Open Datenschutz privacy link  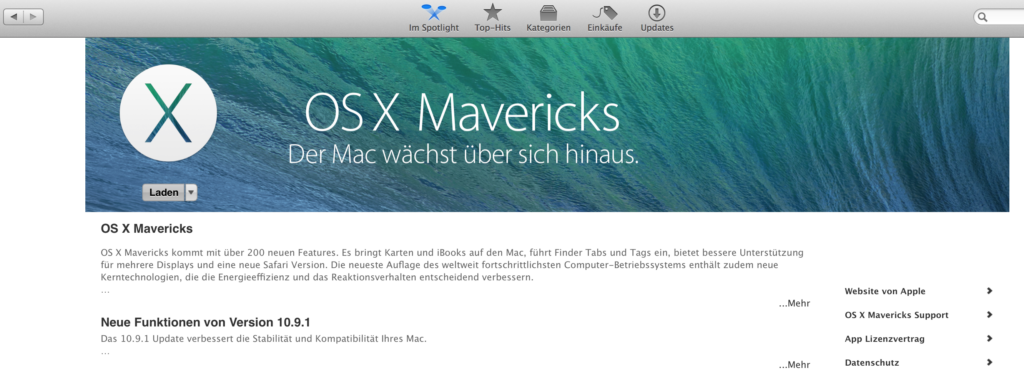pyautogui.click(x=872, y=362)
